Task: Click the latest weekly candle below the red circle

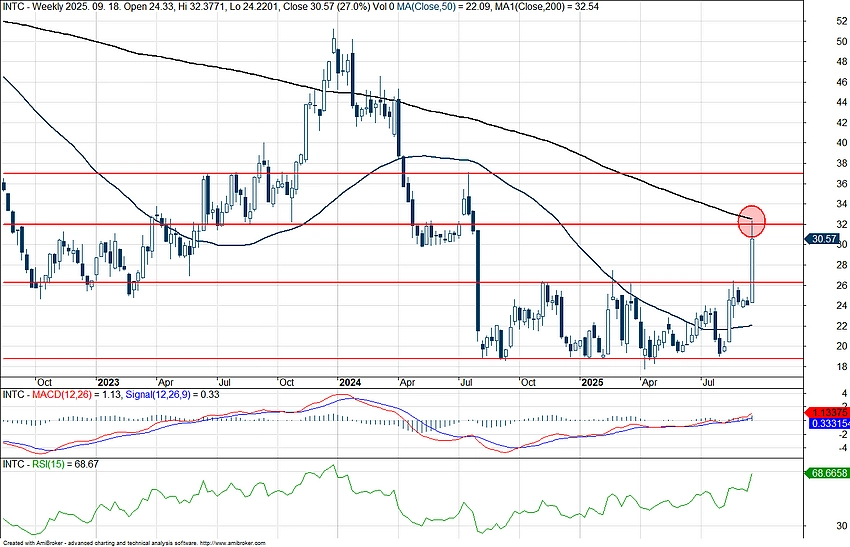Action: coord(751,268)
